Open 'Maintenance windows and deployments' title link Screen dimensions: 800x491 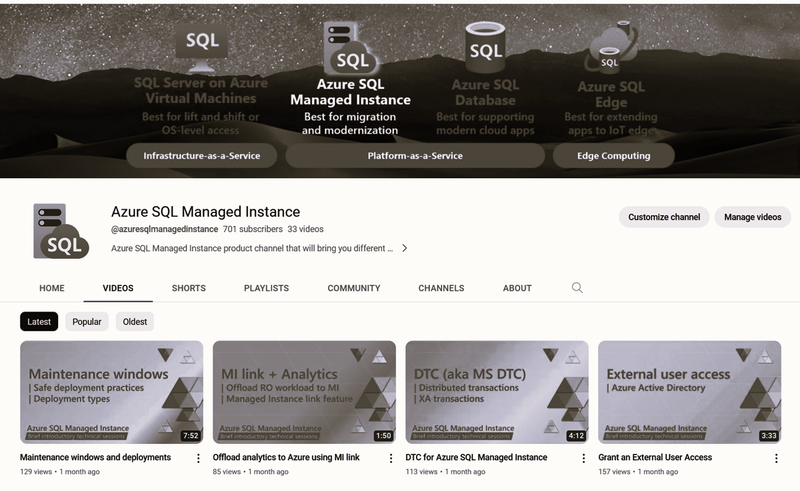click(95, 457)
